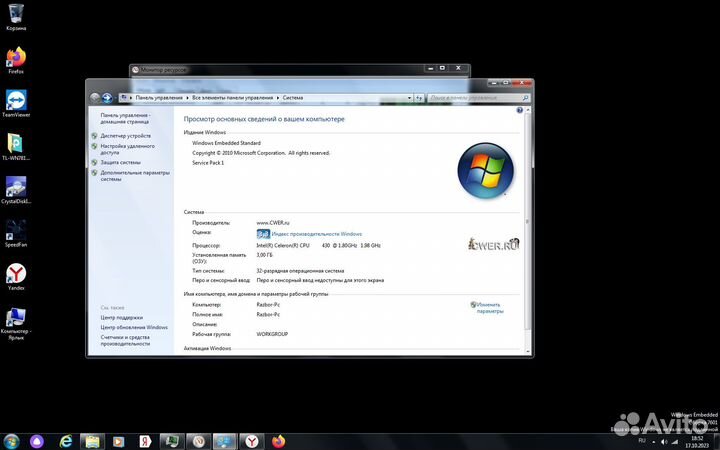
Task: Open Windows Explorer folder icon in taskbar
Action: pos(92,442)
